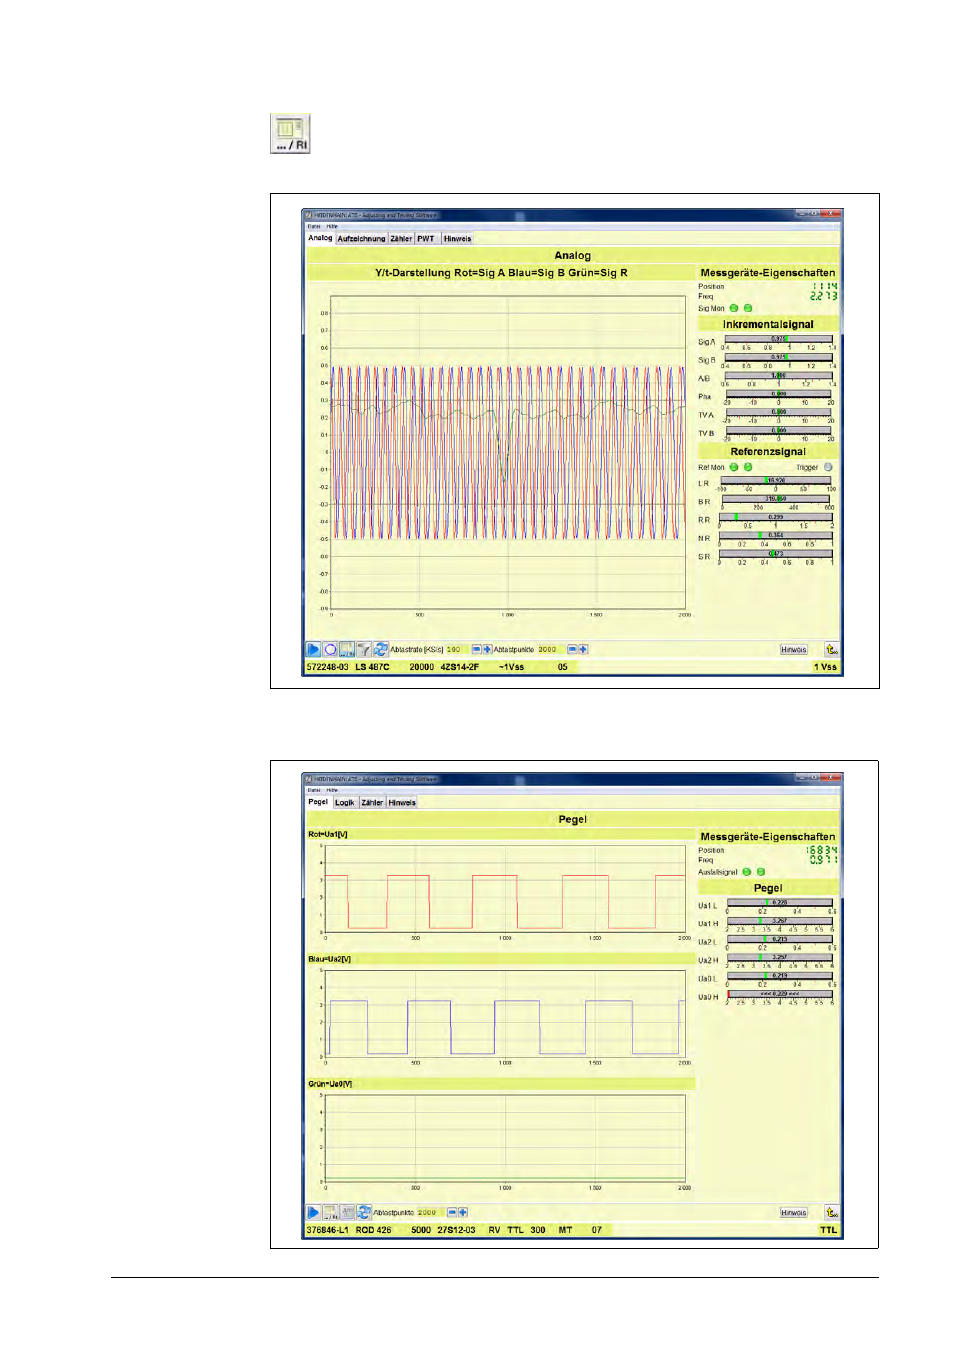
Task: Click first green Ausfallsignal indicator
Action: [746, 872]
